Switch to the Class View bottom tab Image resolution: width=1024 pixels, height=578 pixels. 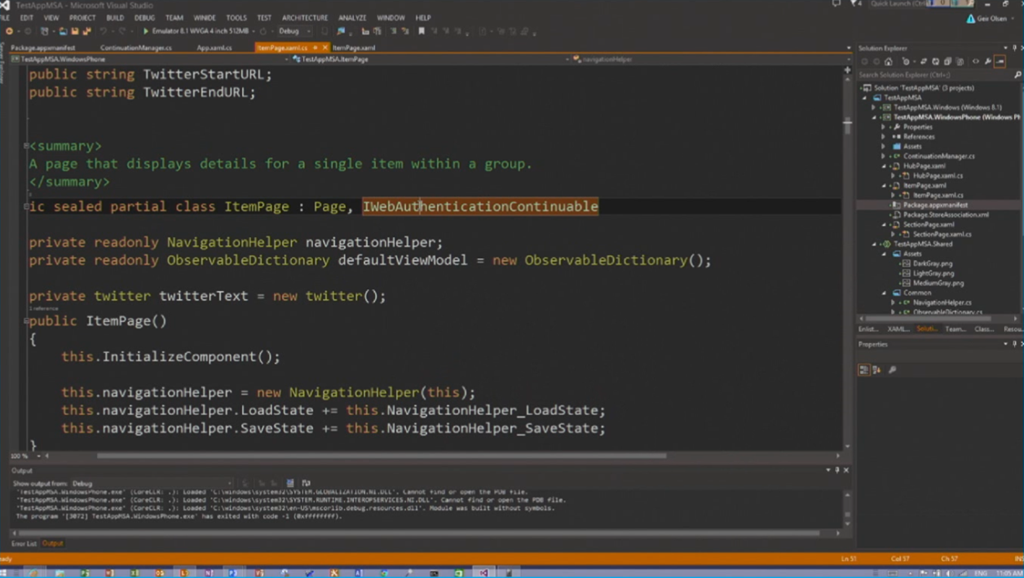pos(984,329)
